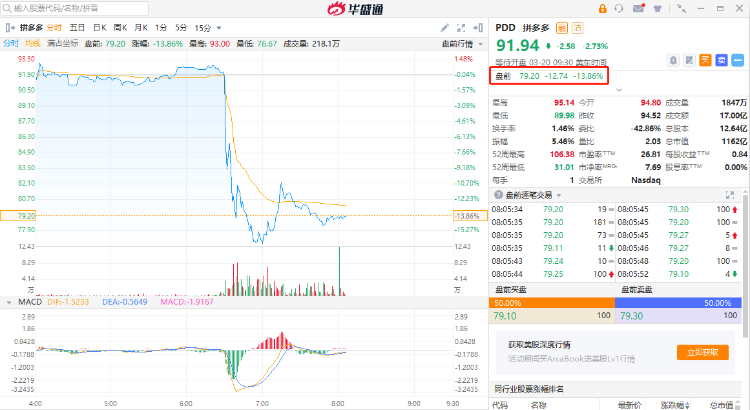Click the 立即获取 button

click(703, 353)
